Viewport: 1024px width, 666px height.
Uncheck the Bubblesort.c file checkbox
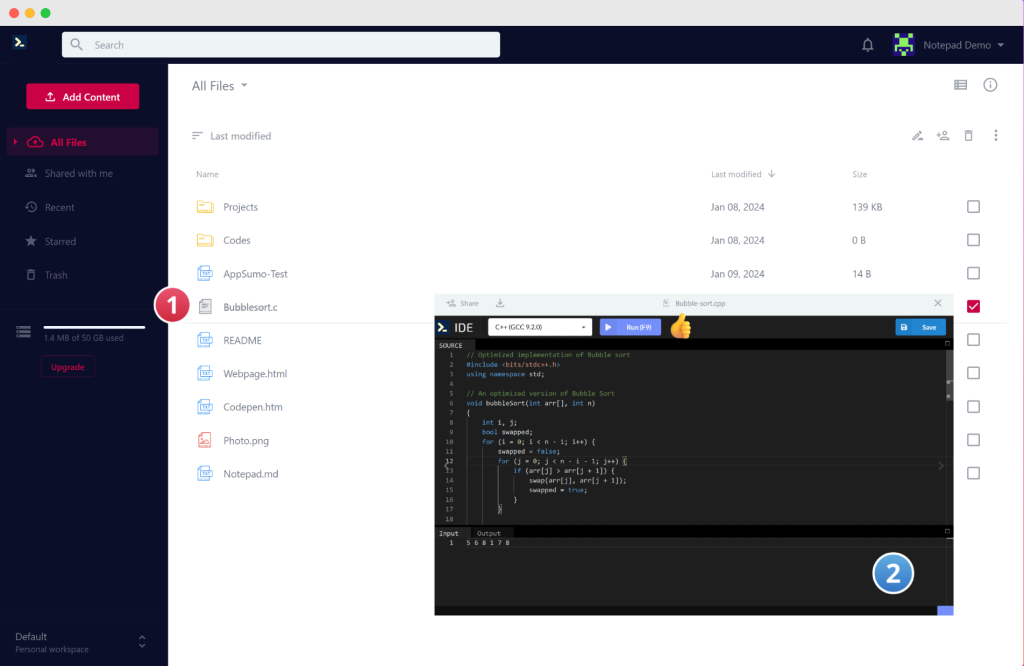[x=973, y=306]
